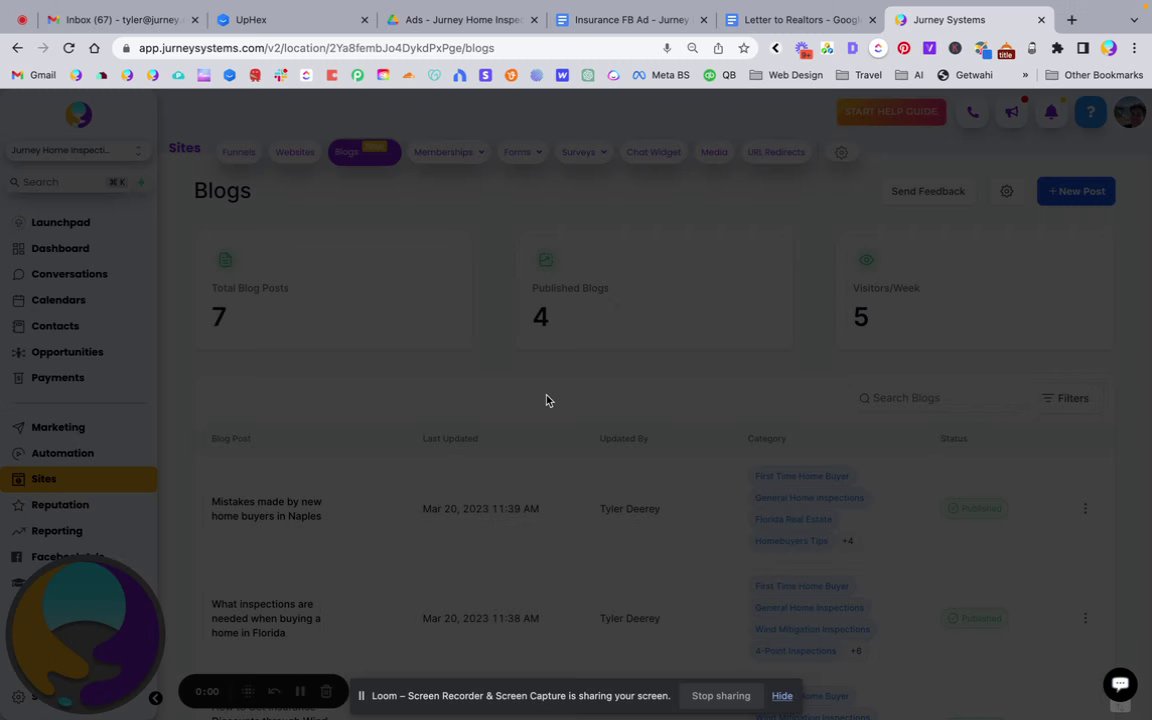Pause the Loom recording

pos(300,691)
